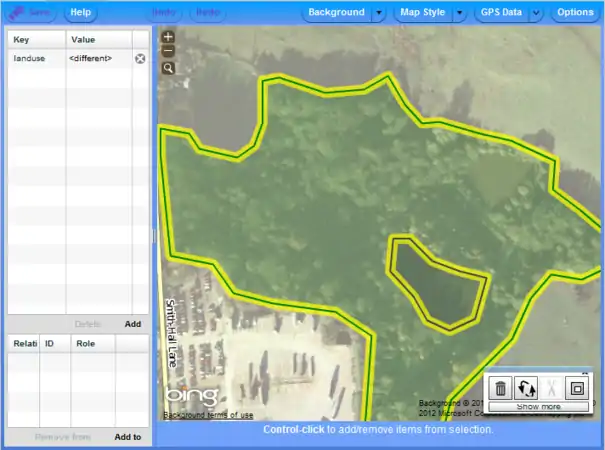Open the Options menu
The height and width of the screenshot is (450, 605).
click(x=575, y=13)
